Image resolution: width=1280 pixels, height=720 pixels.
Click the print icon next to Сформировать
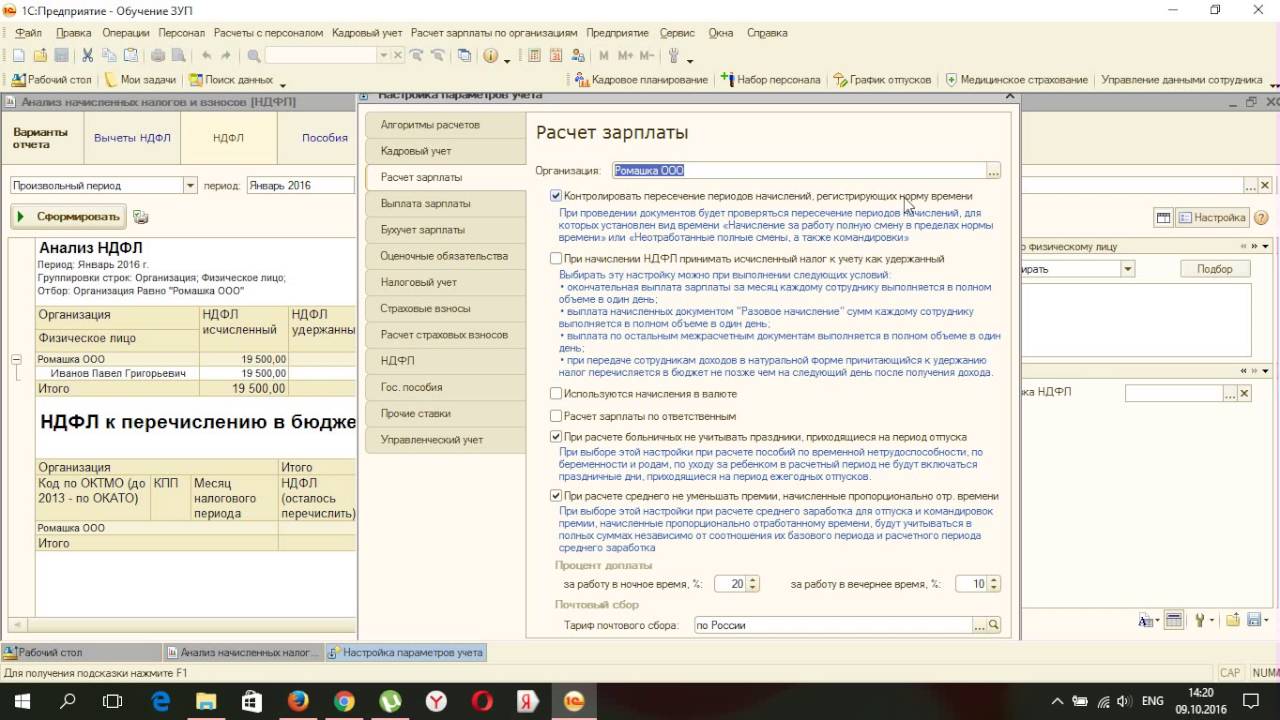pos(141,216)
